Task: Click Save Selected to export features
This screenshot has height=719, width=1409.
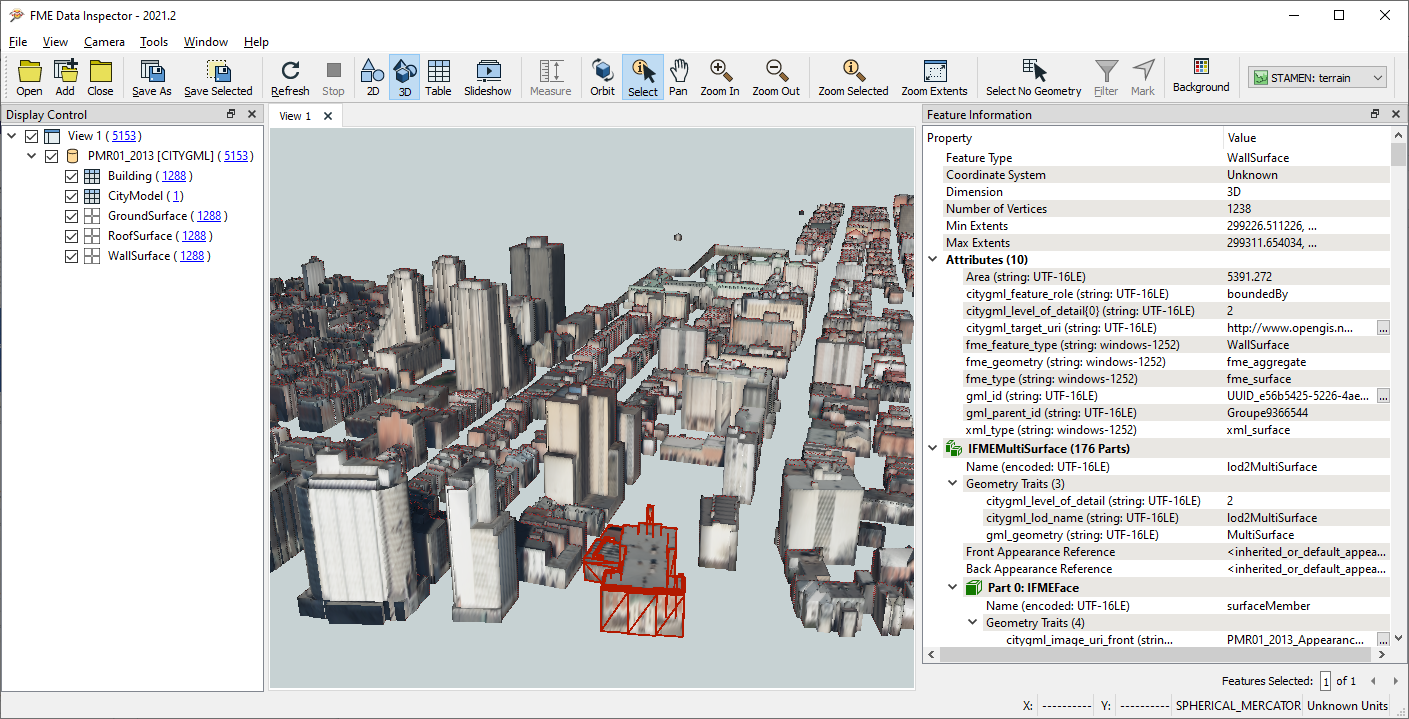Action: [218, 77]
